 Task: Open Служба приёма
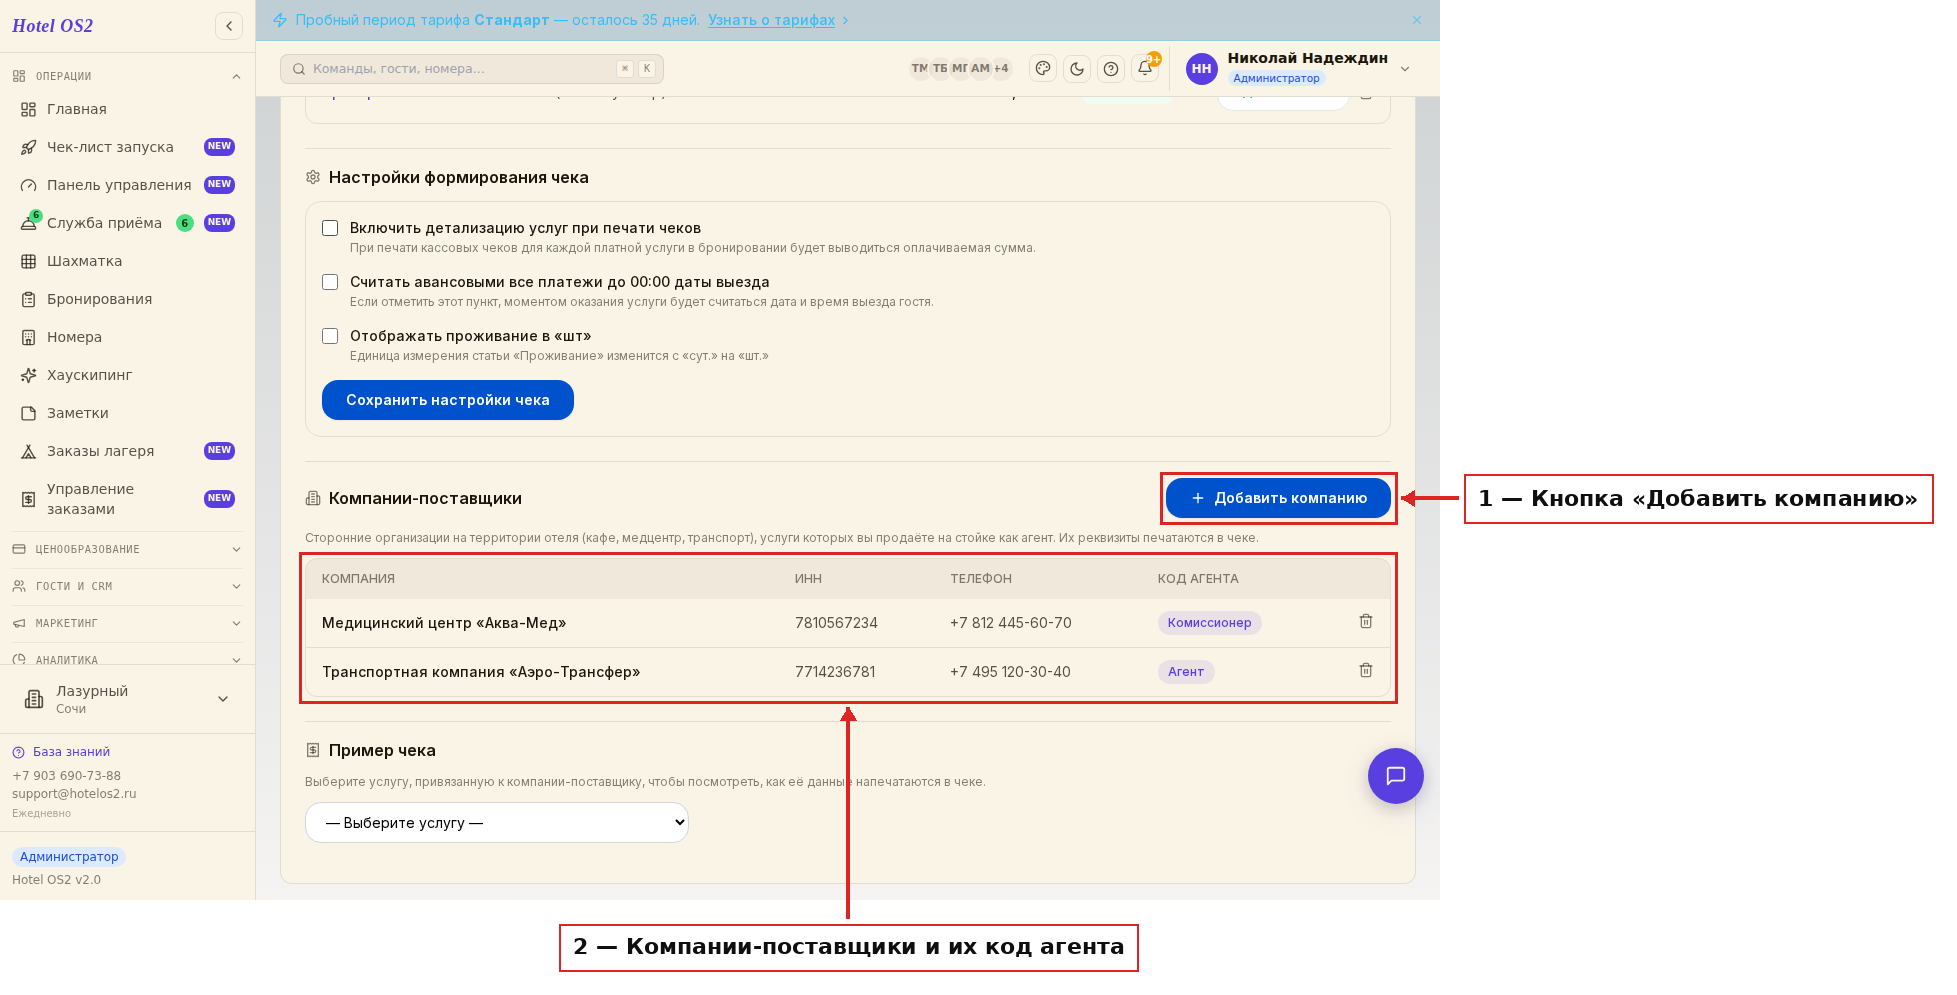point(127,223)
